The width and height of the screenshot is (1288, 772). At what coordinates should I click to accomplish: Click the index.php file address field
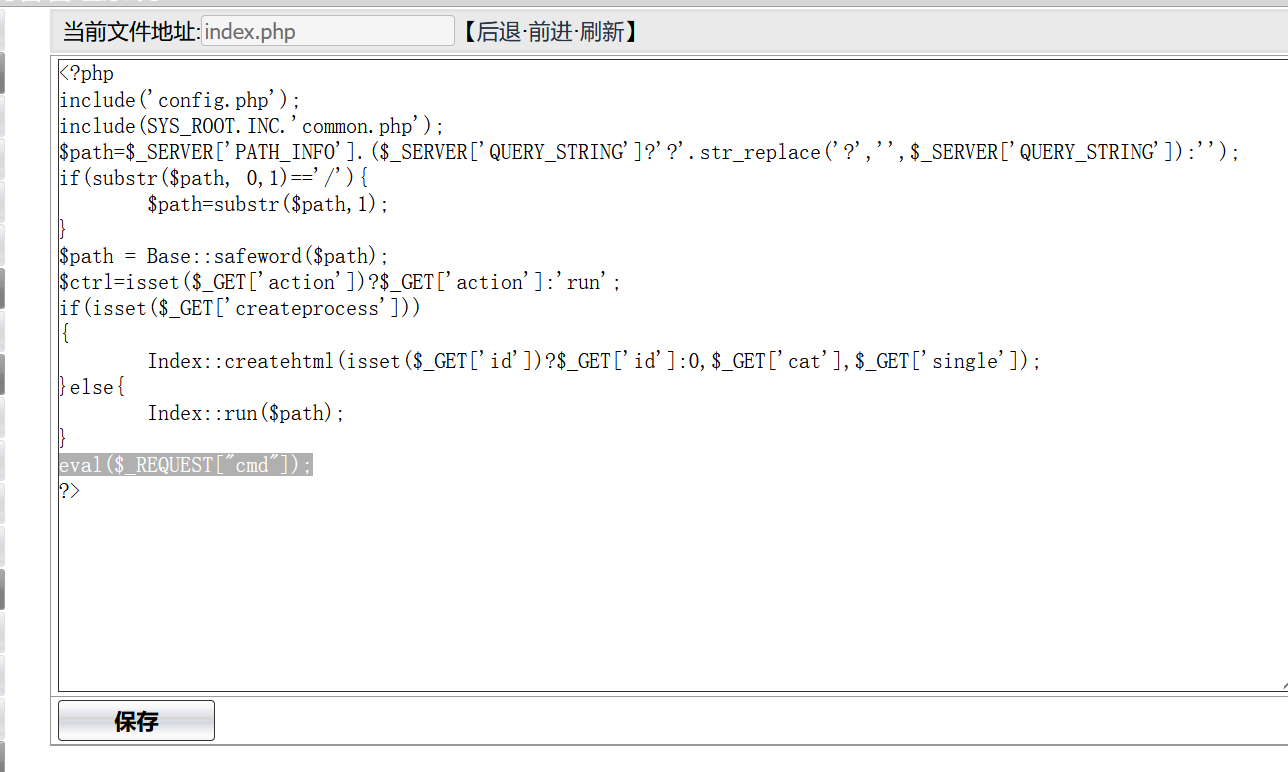pyautogui.click(x=328, y=31)
